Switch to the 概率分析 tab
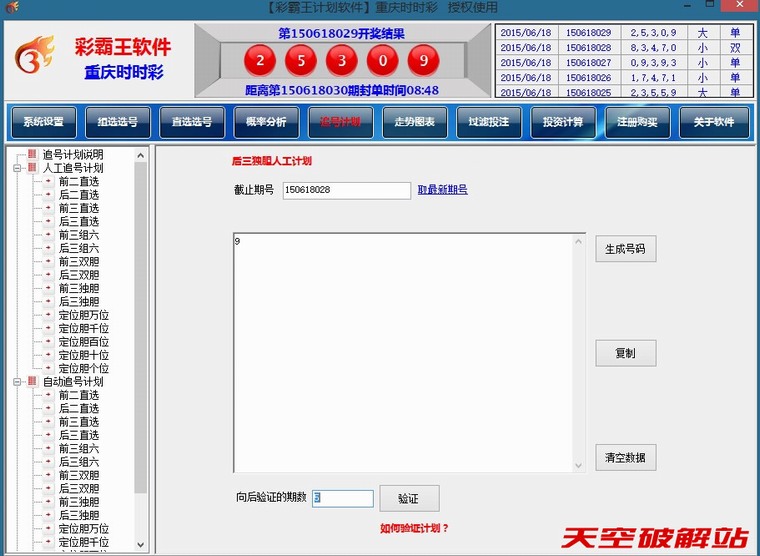This screenshot has width=760, height=556. tap(266, 122)
